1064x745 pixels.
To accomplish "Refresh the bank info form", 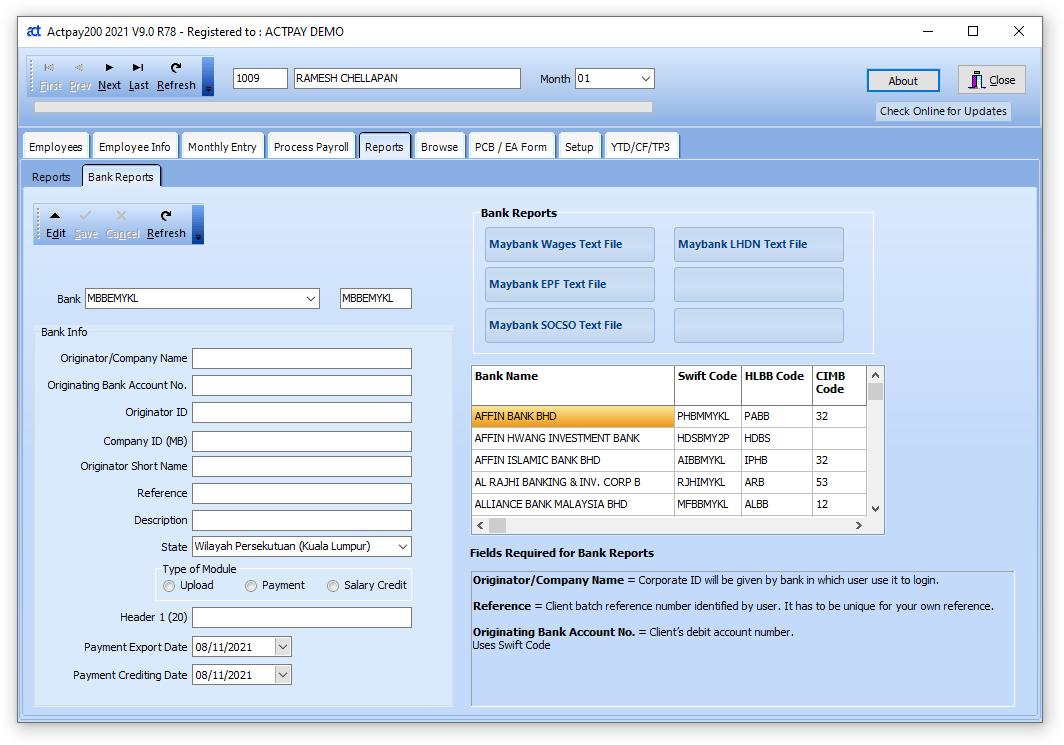I will pos(166,224).
